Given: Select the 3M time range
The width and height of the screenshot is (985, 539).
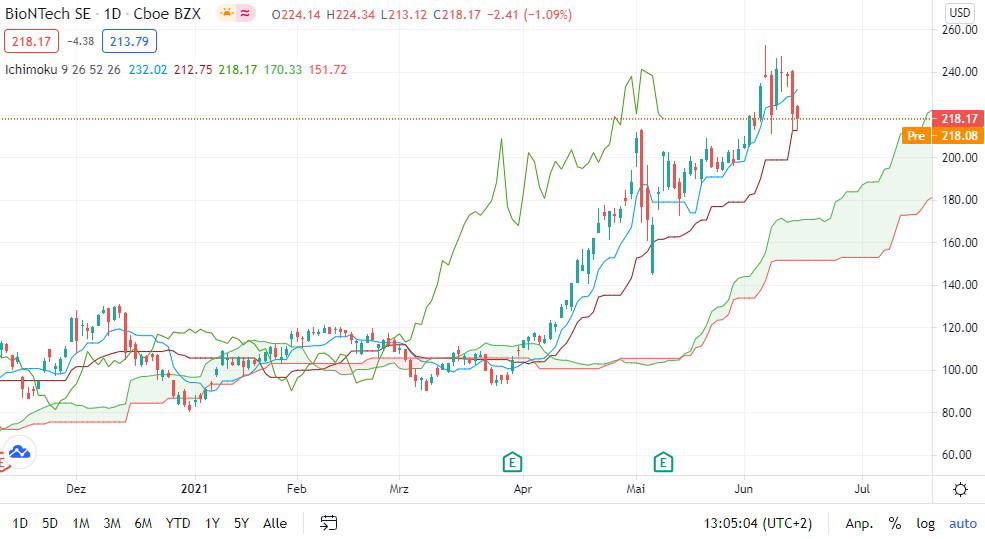Looking at the screenshot, I should point(112,523).
